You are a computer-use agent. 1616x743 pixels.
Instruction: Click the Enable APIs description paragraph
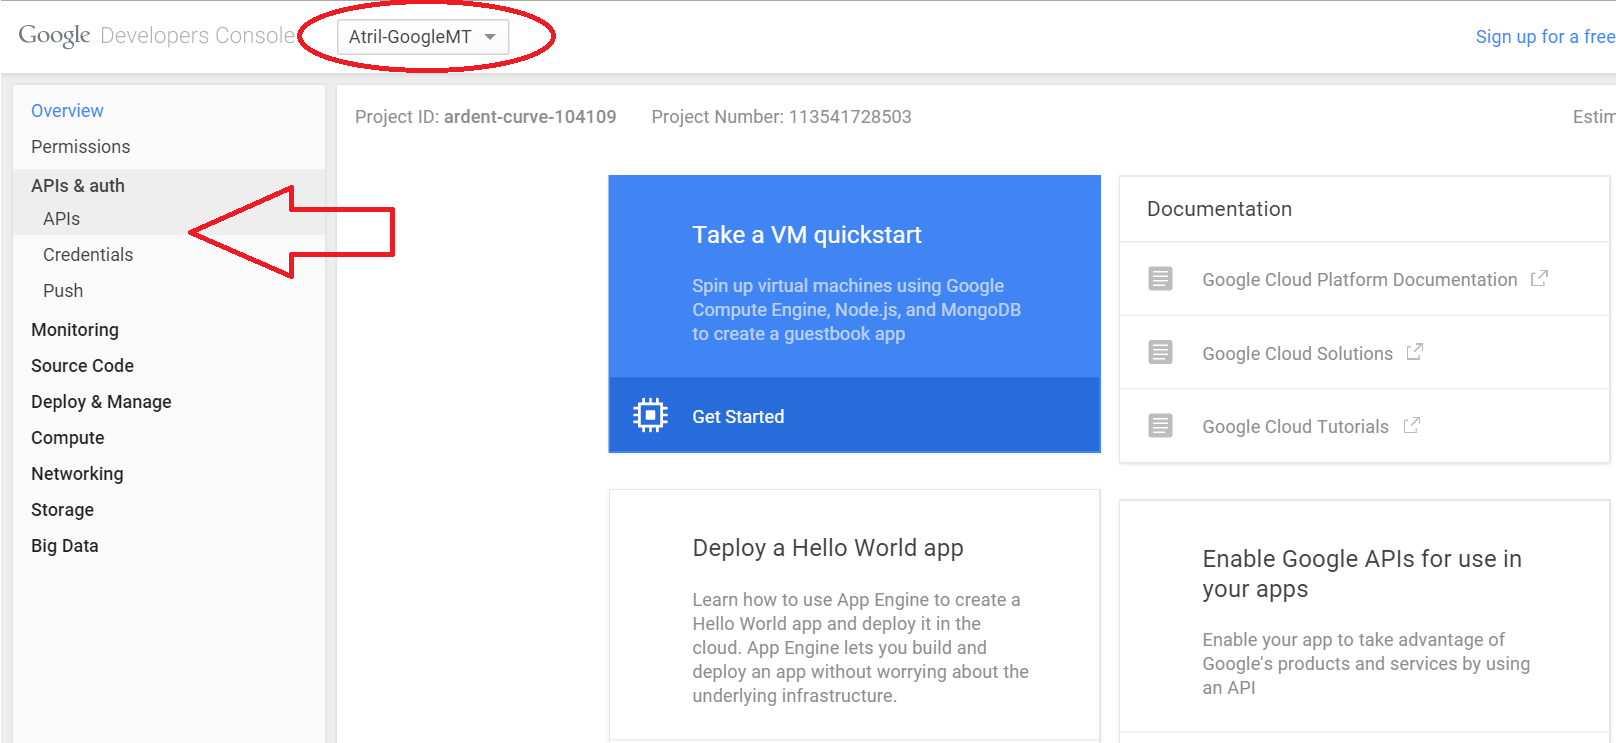[x=1366, y=664]
